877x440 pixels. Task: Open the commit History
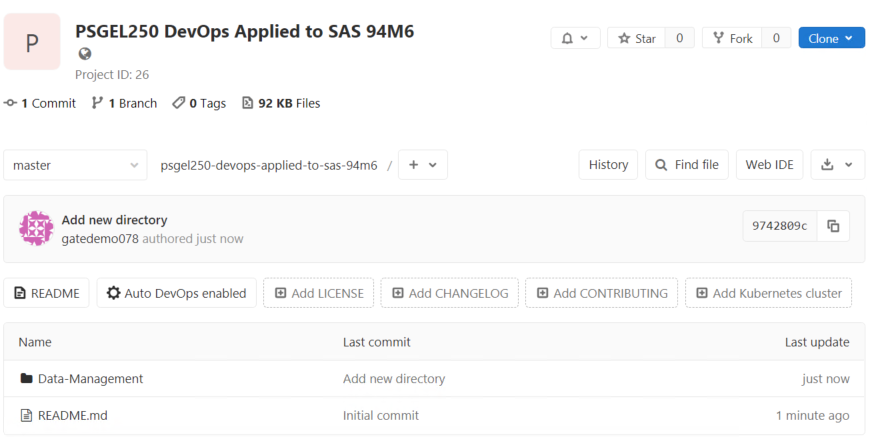click(608, 165)
